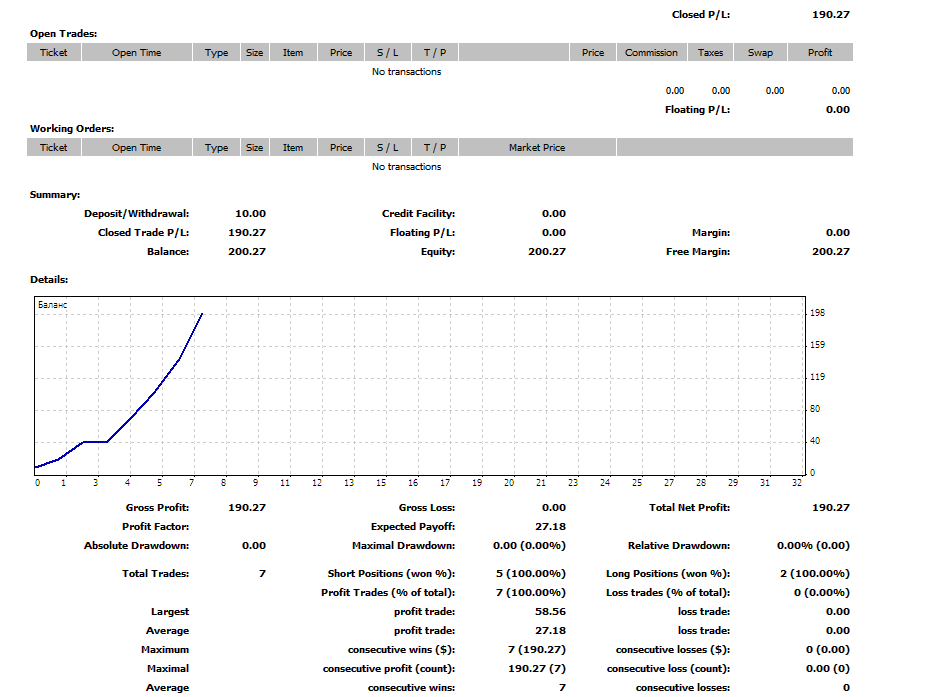Image resolution: width=936 pixels, height=697 pixels.
Task: Select the Working Orders heading
Action: click(x=72, y=128)
